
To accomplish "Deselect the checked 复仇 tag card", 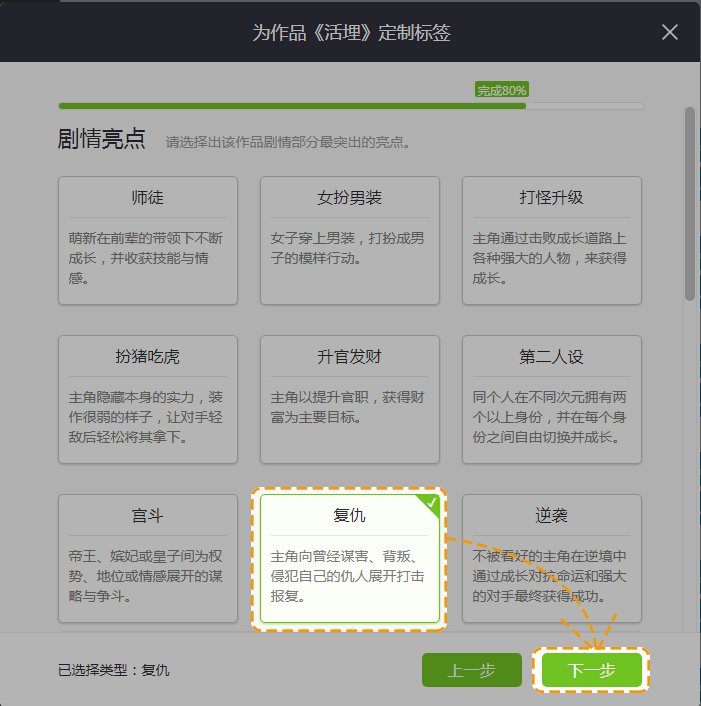I will [350, 558].
